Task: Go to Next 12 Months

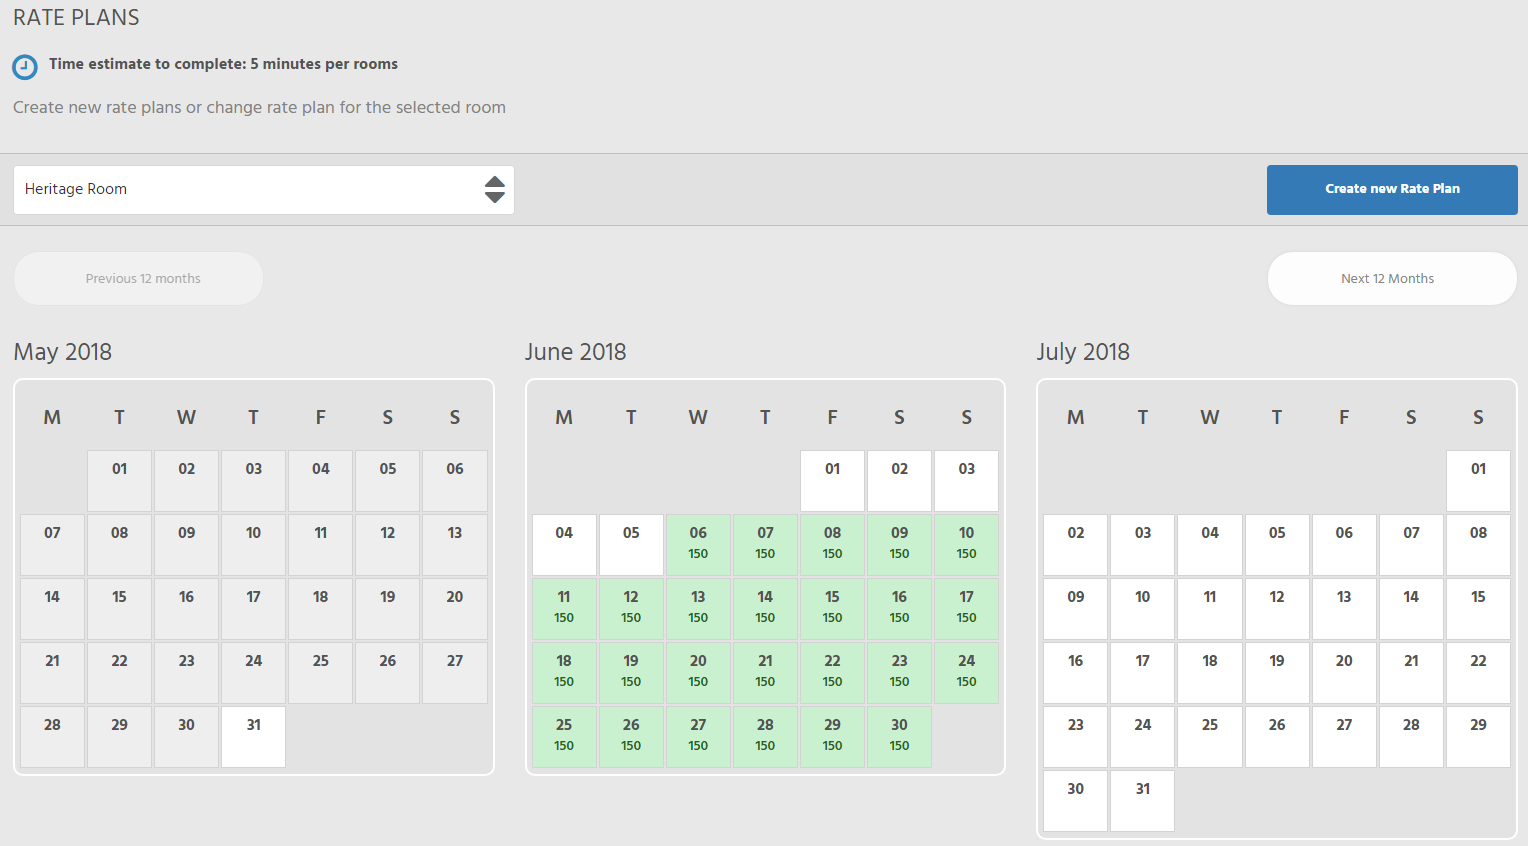Action: [1392, 279]
